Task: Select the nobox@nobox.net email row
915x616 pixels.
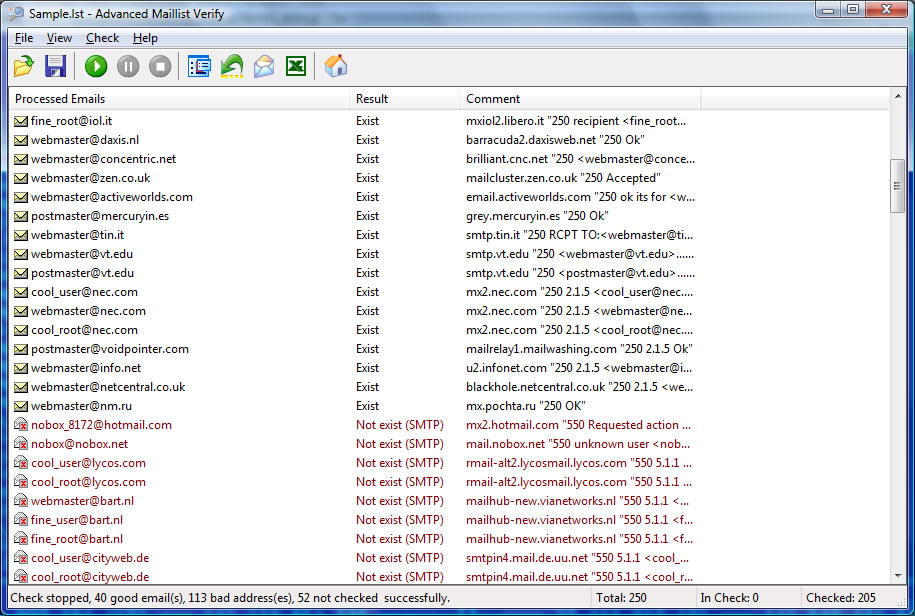Action: (x=79, y=444)
